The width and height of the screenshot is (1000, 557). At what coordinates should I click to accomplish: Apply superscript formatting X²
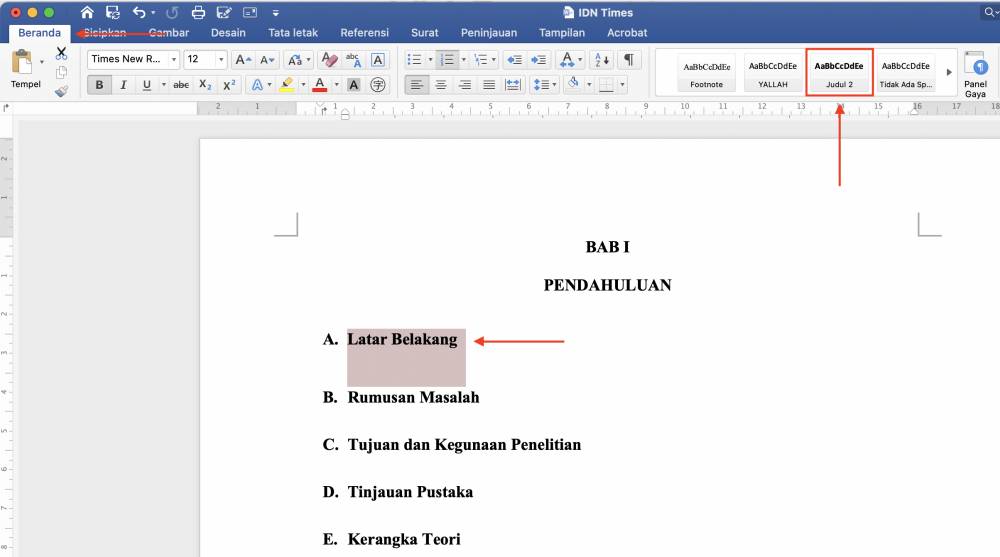click(x=229, y=84)
